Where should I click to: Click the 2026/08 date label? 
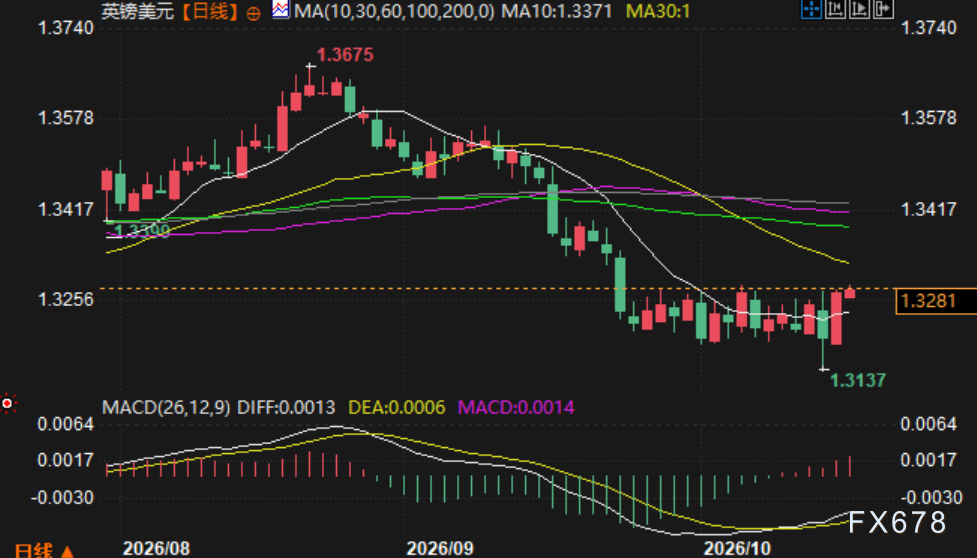[156, 549]
